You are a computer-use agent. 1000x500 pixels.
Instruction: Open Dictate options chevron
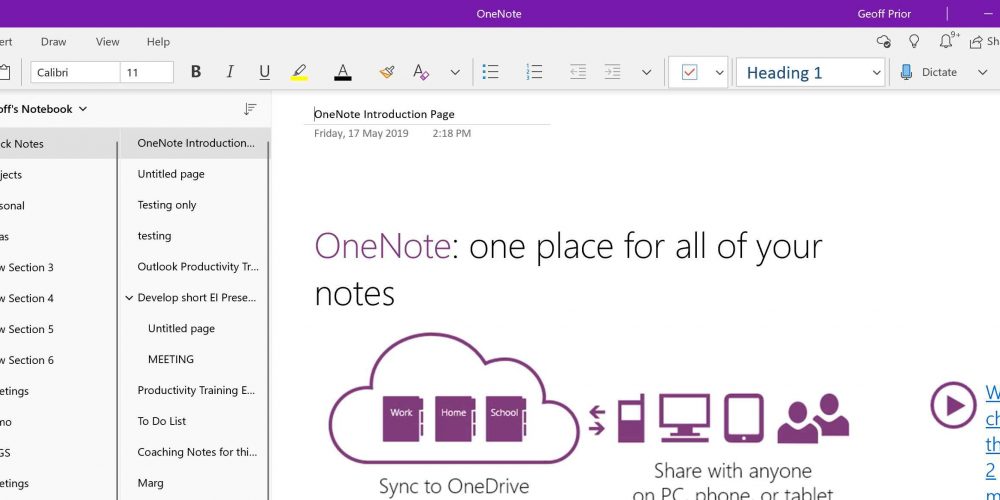pyautogui.click(x=982, y=72)
